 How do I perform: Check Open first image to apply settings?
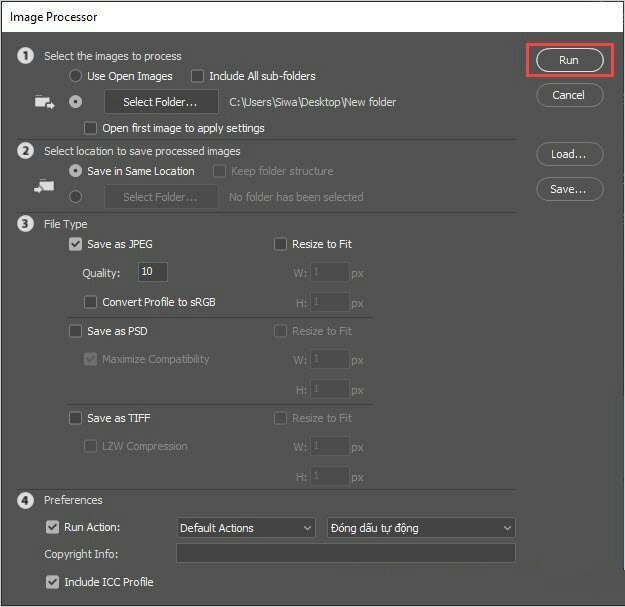92,128
